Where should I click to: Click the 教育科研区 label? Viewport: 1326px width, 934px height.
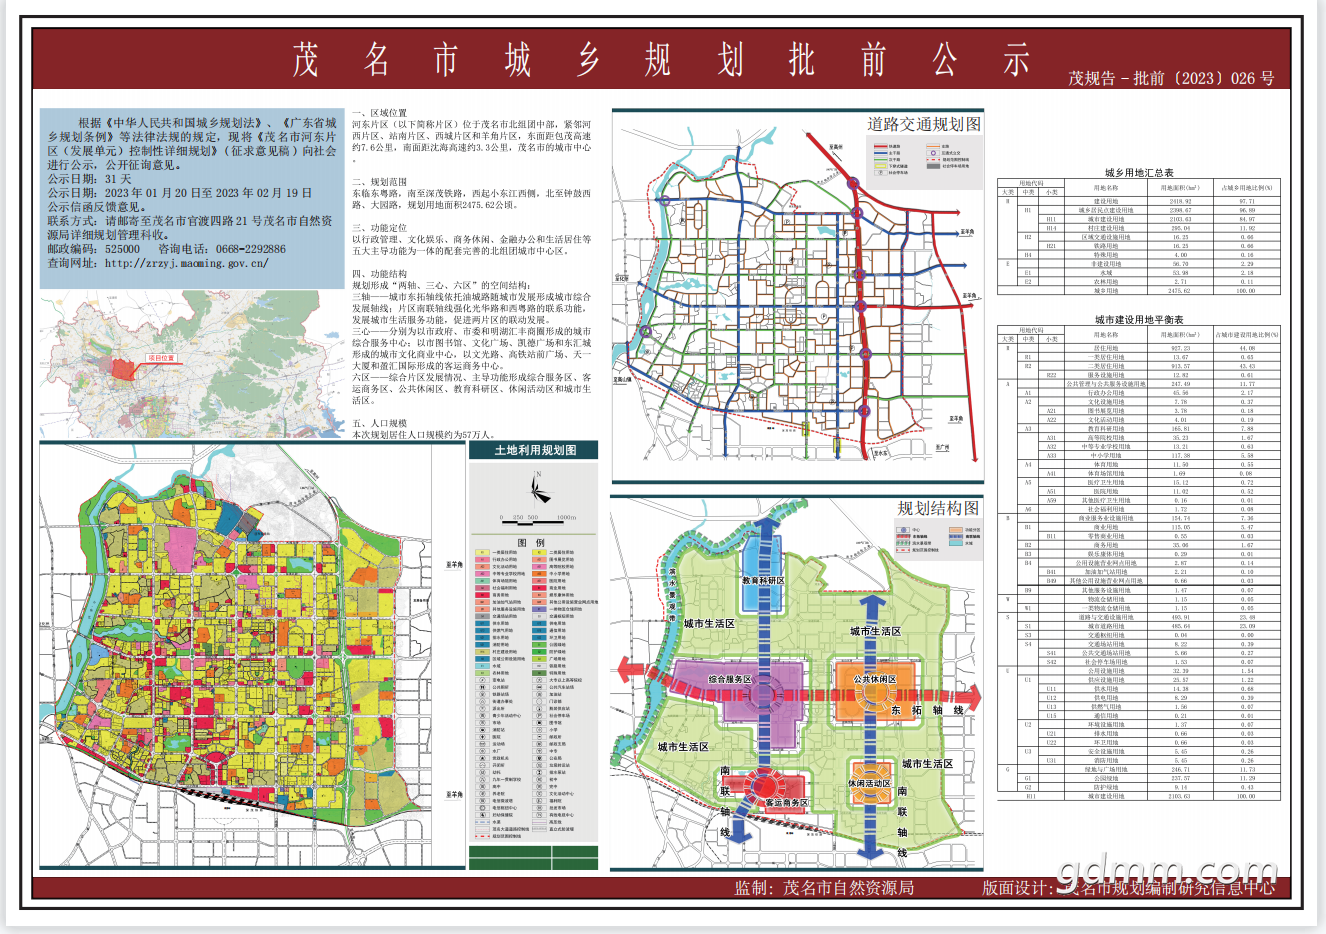(x=764, y=580)
